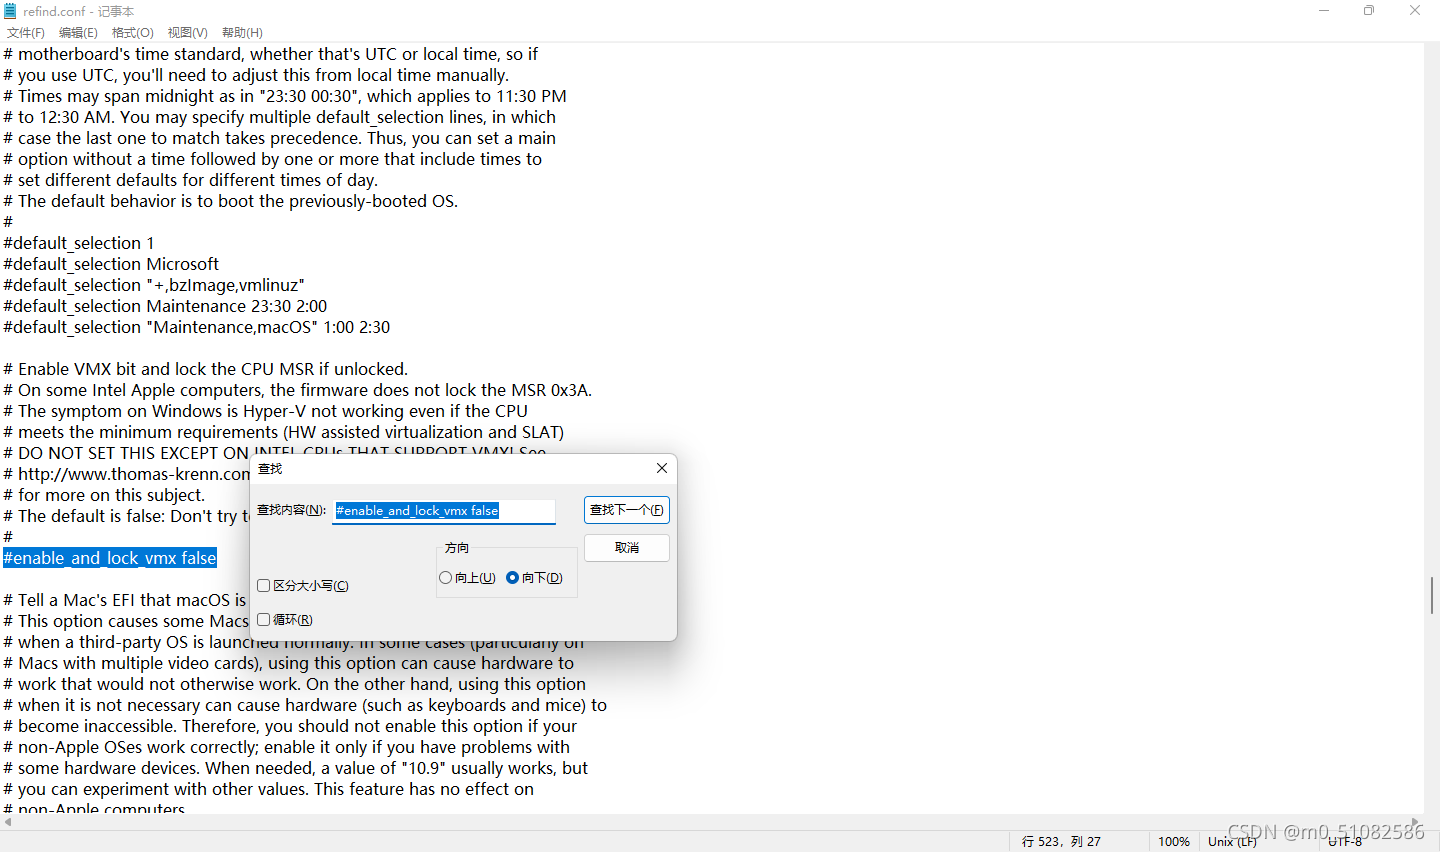The width and height of the screenshot is (1440, 852).
Task: Click the 查找内容 search input field
Action: click(x=444, y=511)
